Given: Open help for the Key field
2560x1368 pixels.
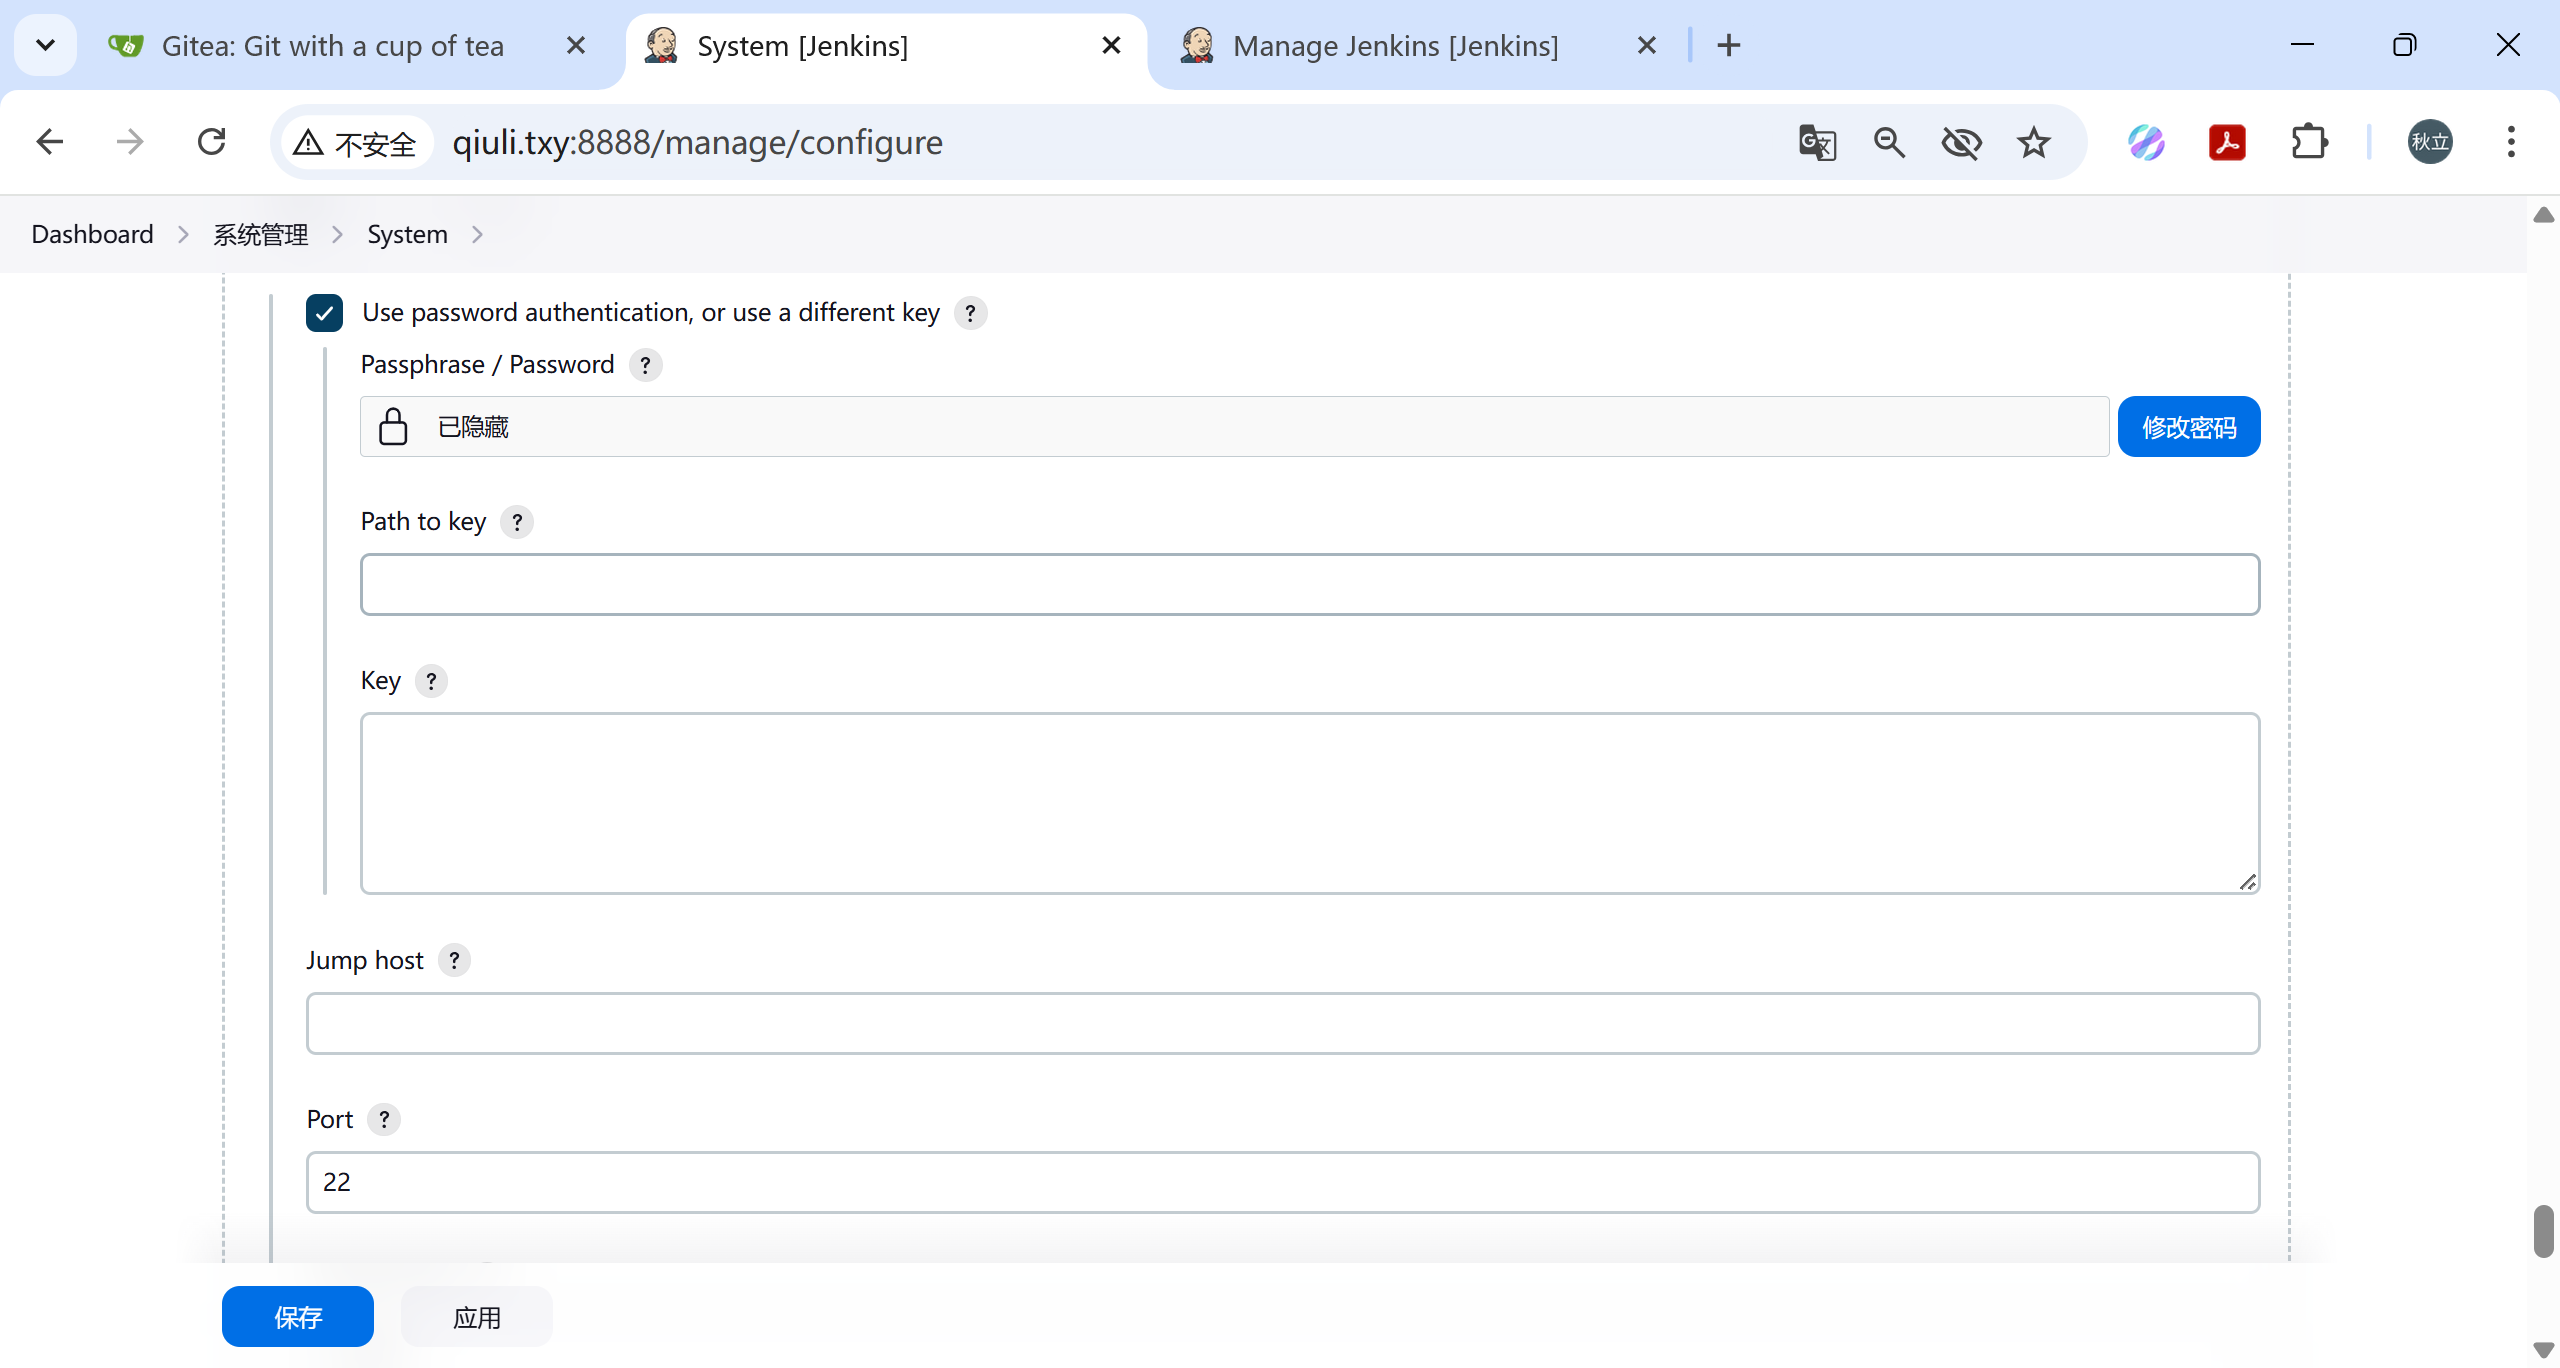Looking at the screenshot, I should (x=431, y=681).
